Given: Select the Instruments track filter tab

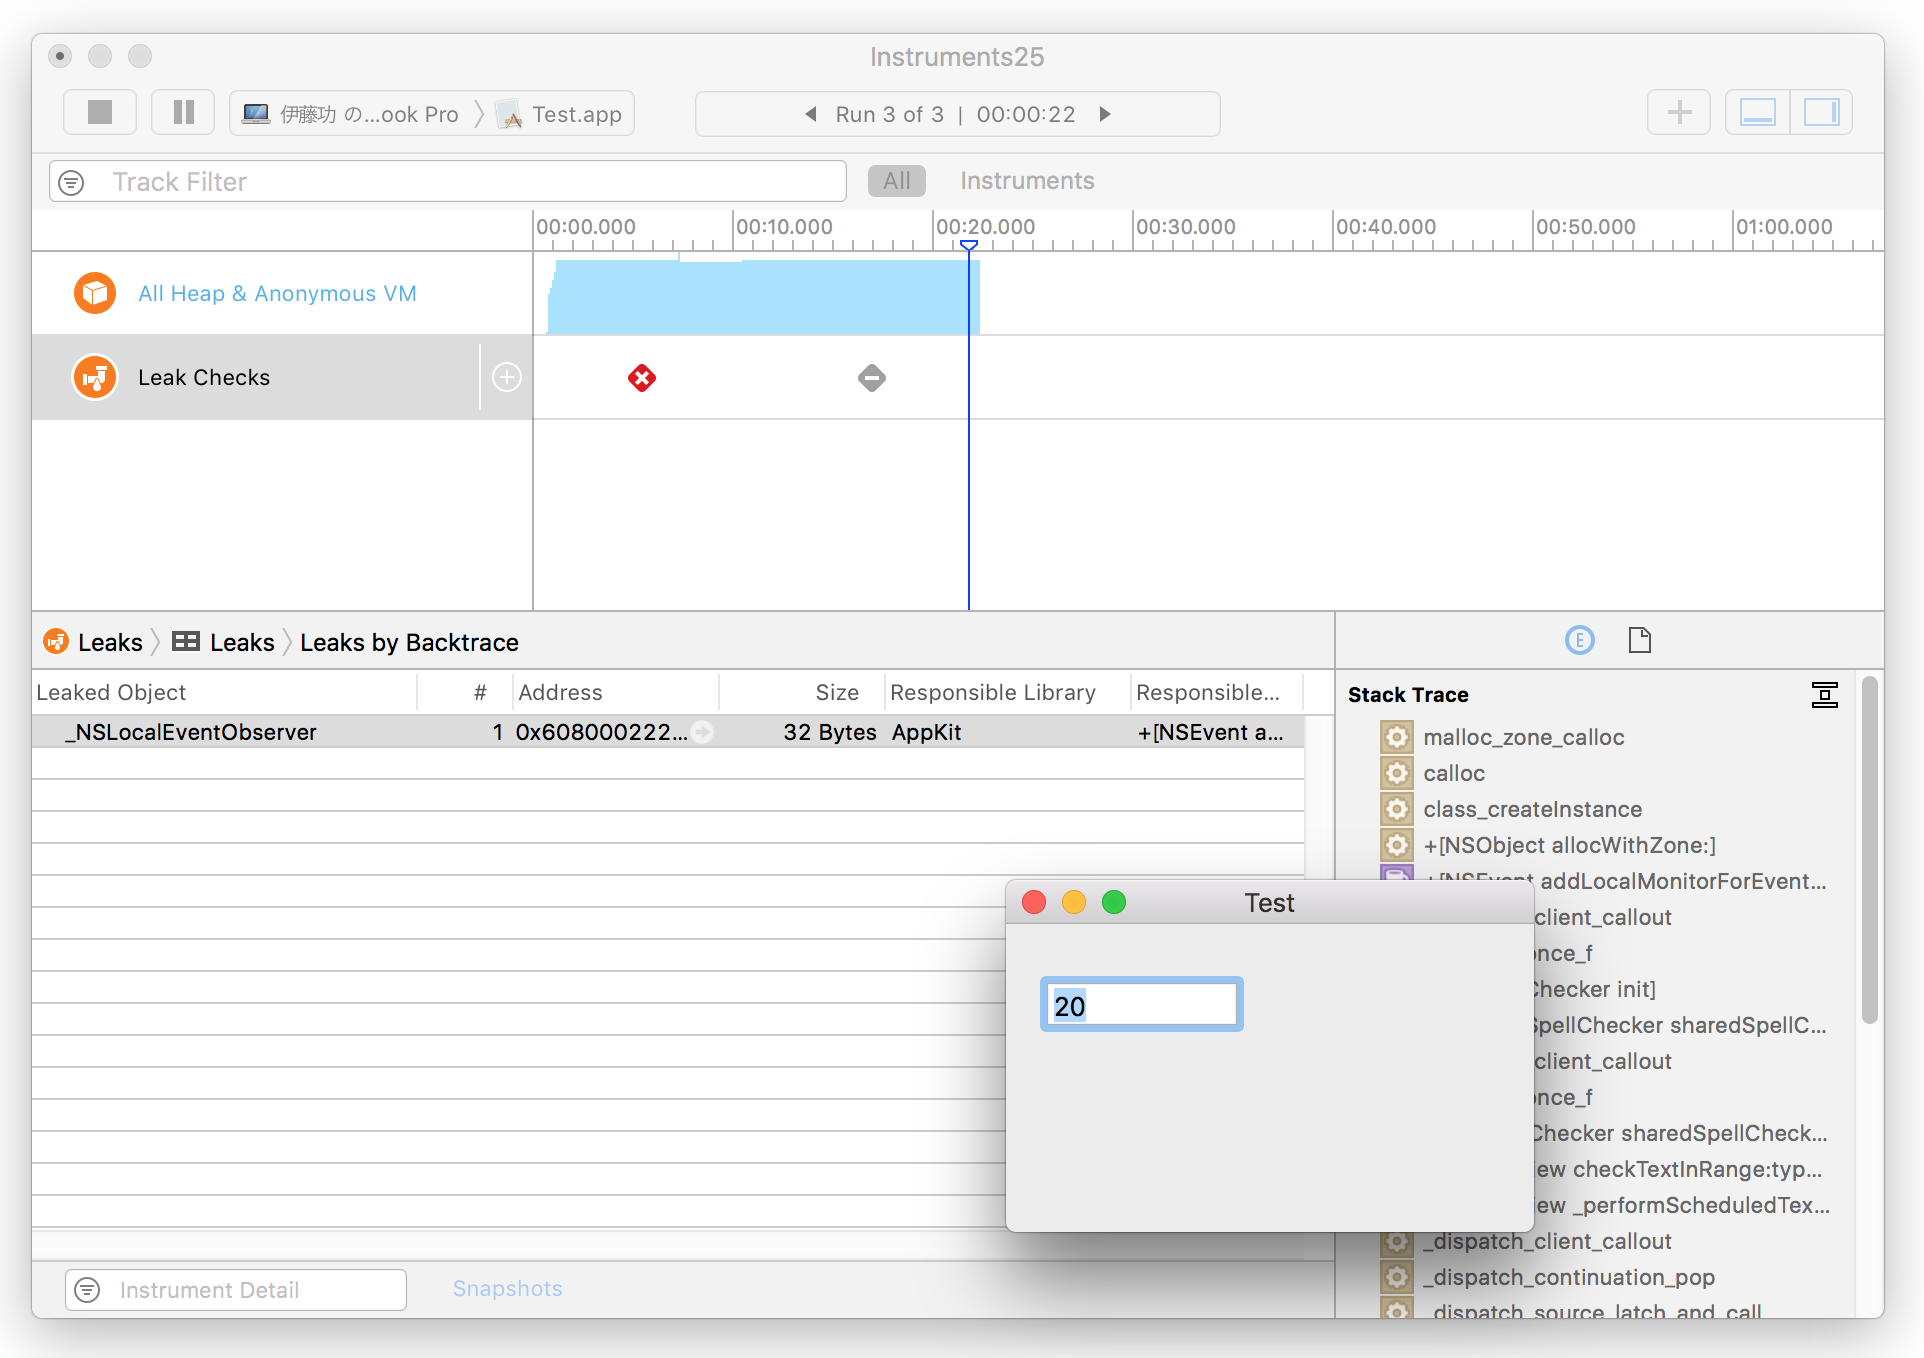Looking at the screenshot, I should pos(1027,181).
